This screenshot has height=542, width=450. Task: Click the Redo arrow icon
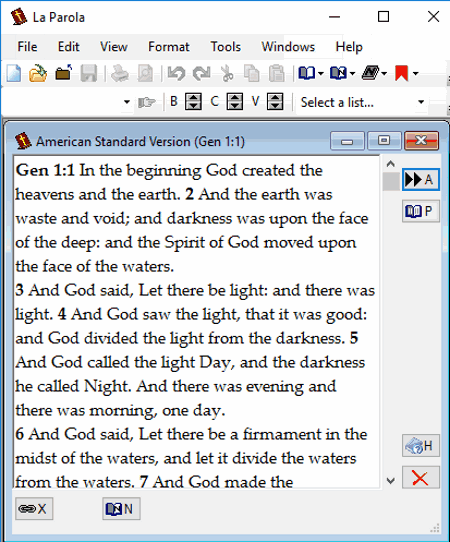click(201, 73)
